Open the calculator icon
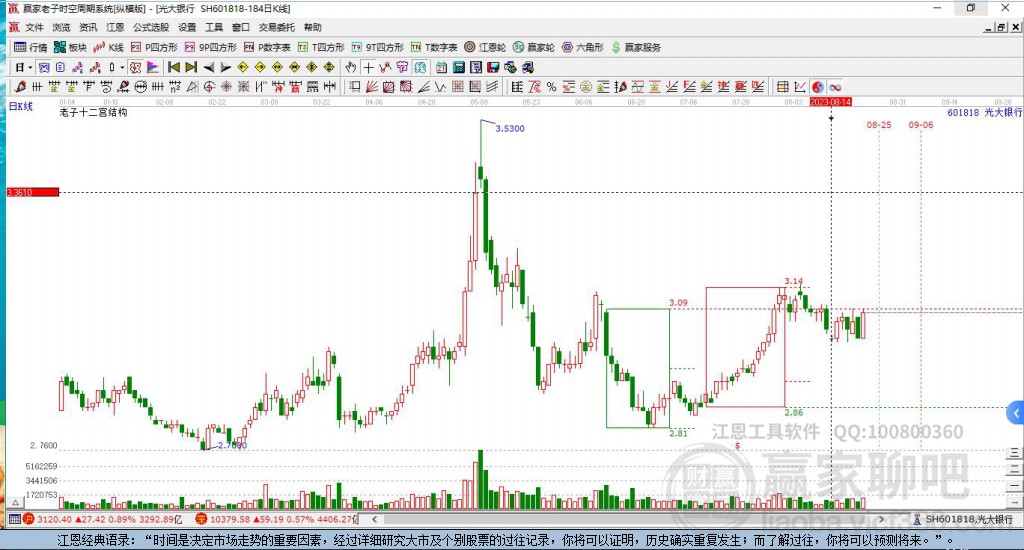1024x550 pixels. 458,67
